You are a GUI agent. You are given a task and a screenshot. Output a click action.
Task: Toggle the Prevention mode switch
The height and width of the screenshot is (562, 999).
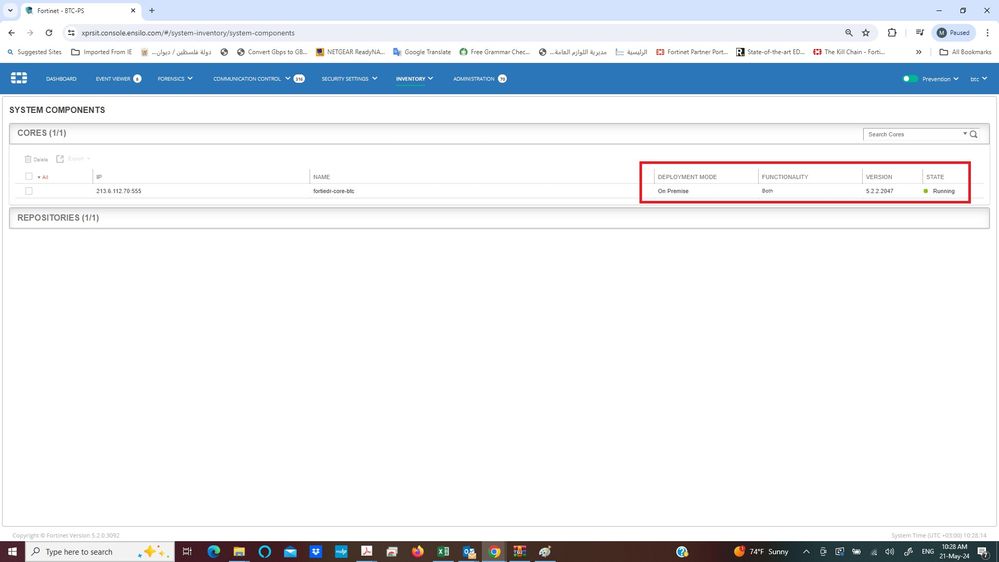point(910,78)
